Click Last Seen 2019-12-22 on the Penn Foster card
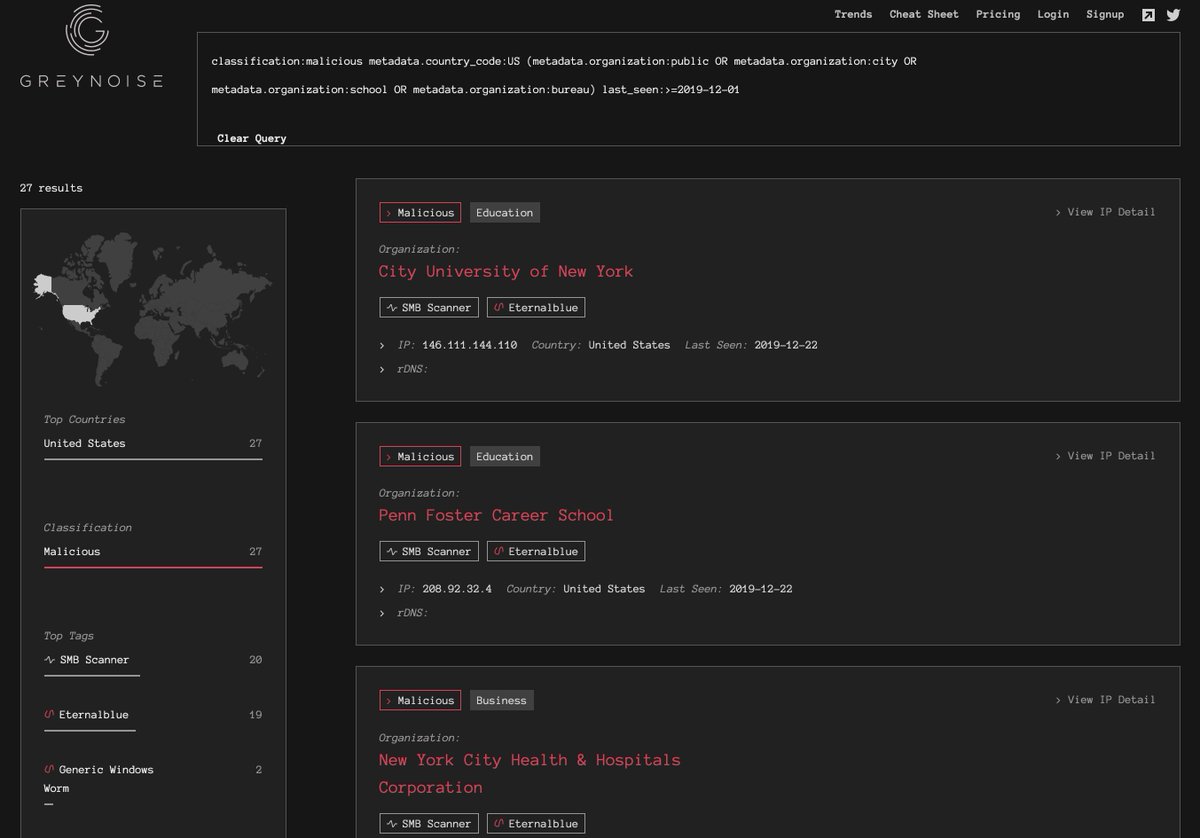 tap(726, 589)
